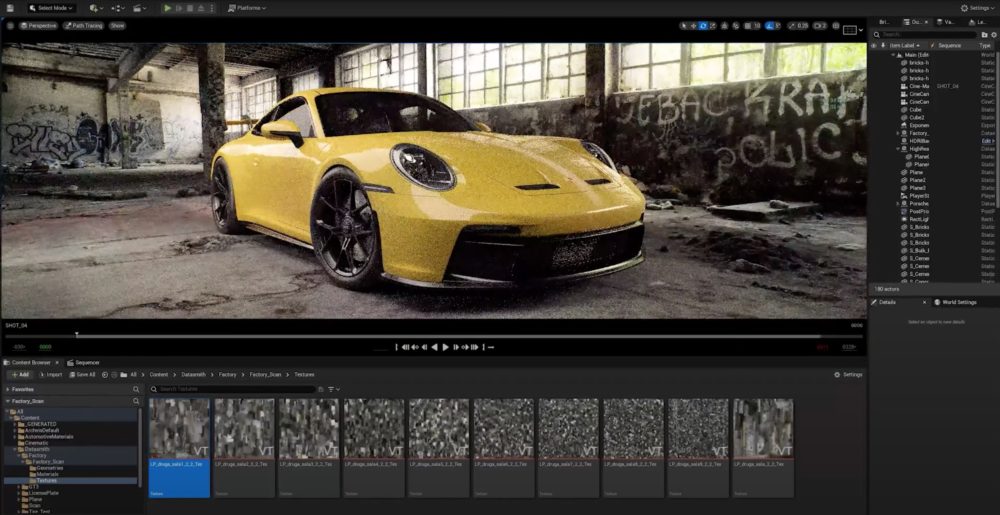Select the Geometries folder
This screenshot has width=1000, height=515.
49,468
